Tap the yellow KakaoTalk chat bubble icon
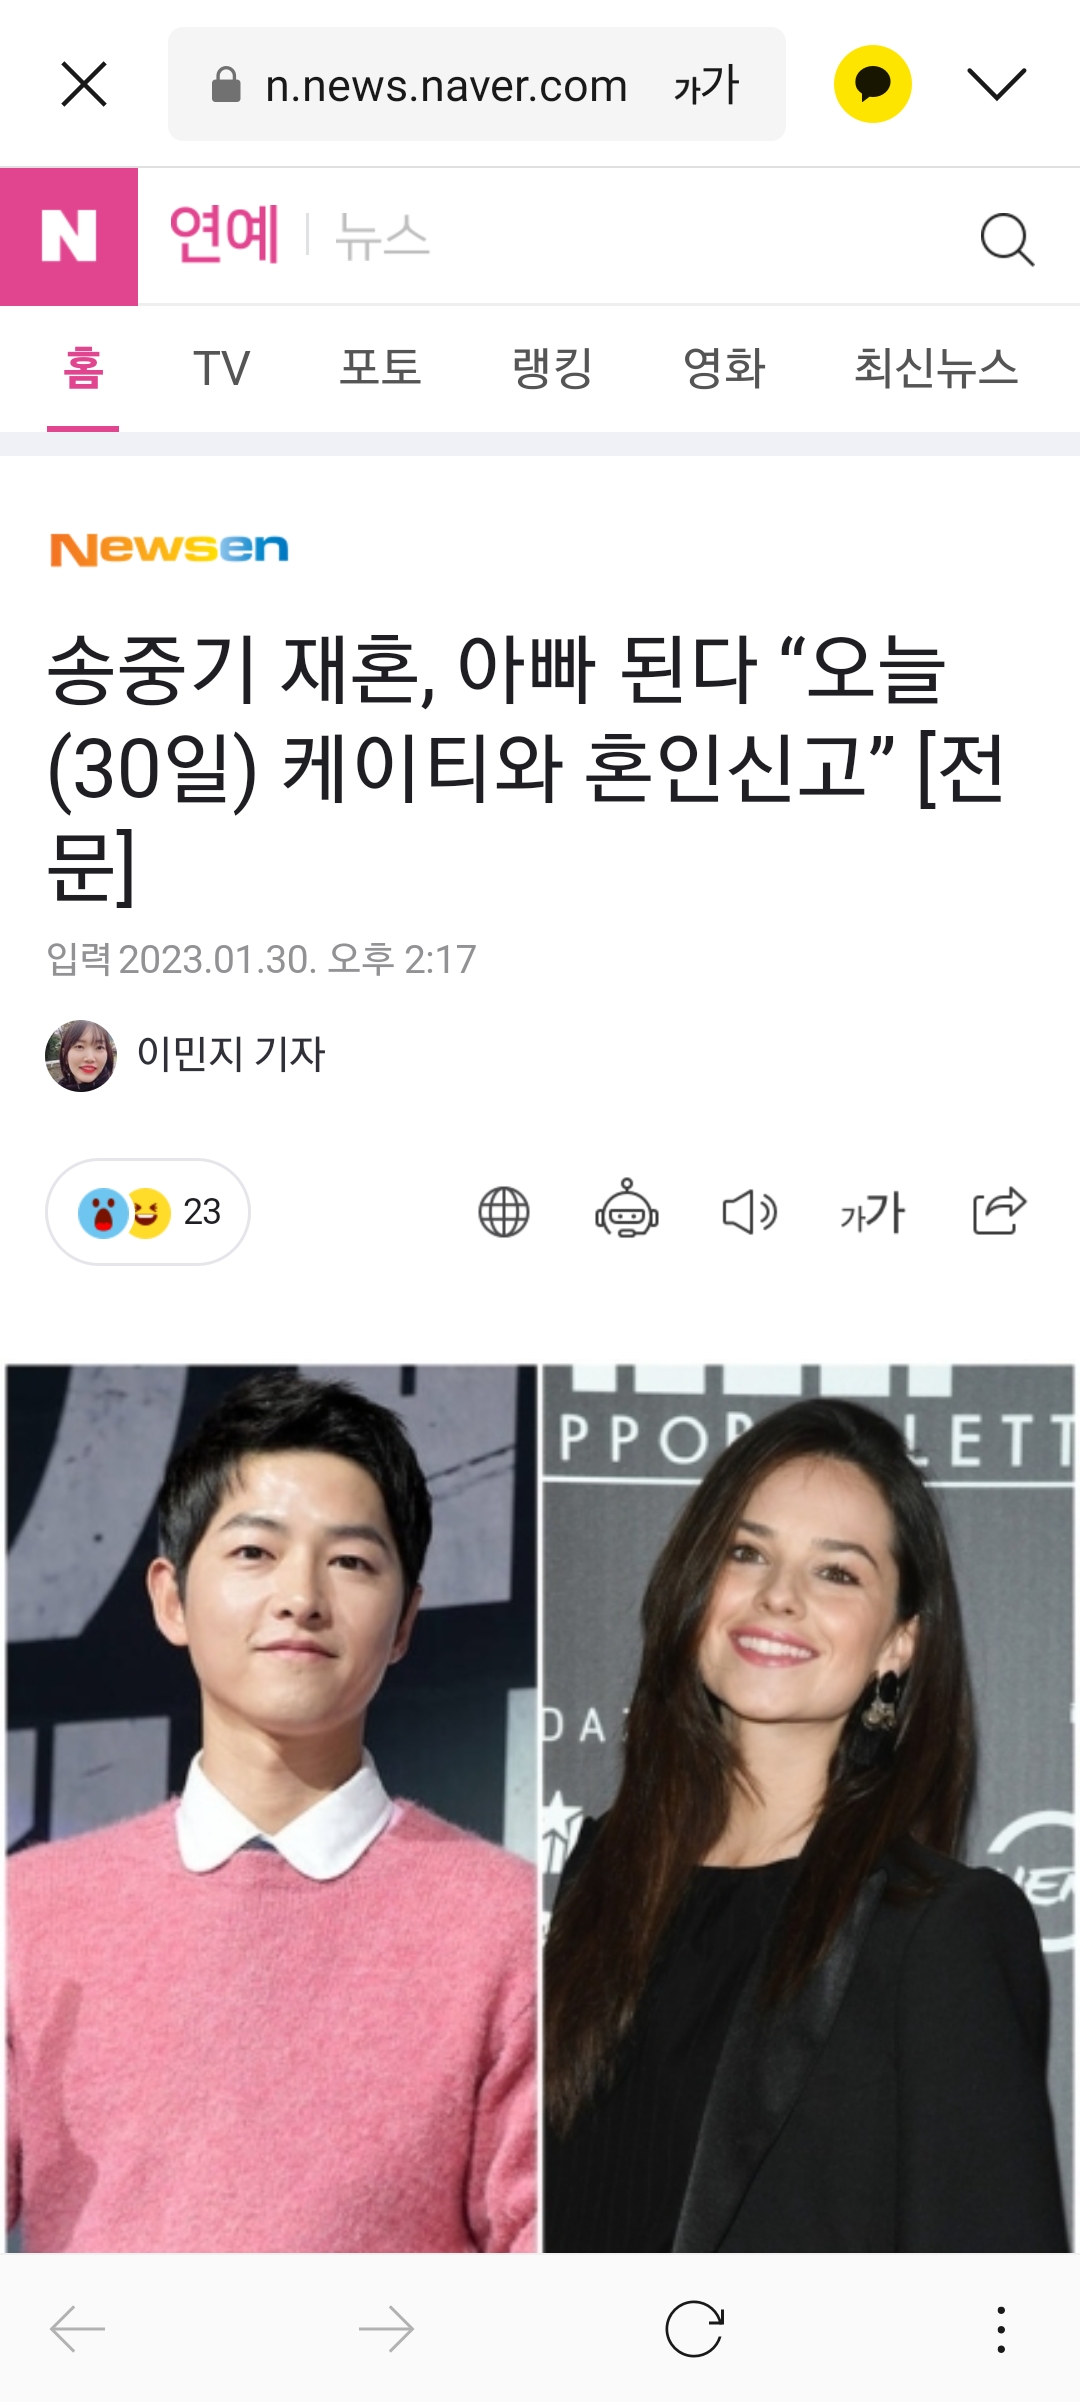This screenshot has height=2402, width=1080. pyautogui.click(x=873, y=84)
